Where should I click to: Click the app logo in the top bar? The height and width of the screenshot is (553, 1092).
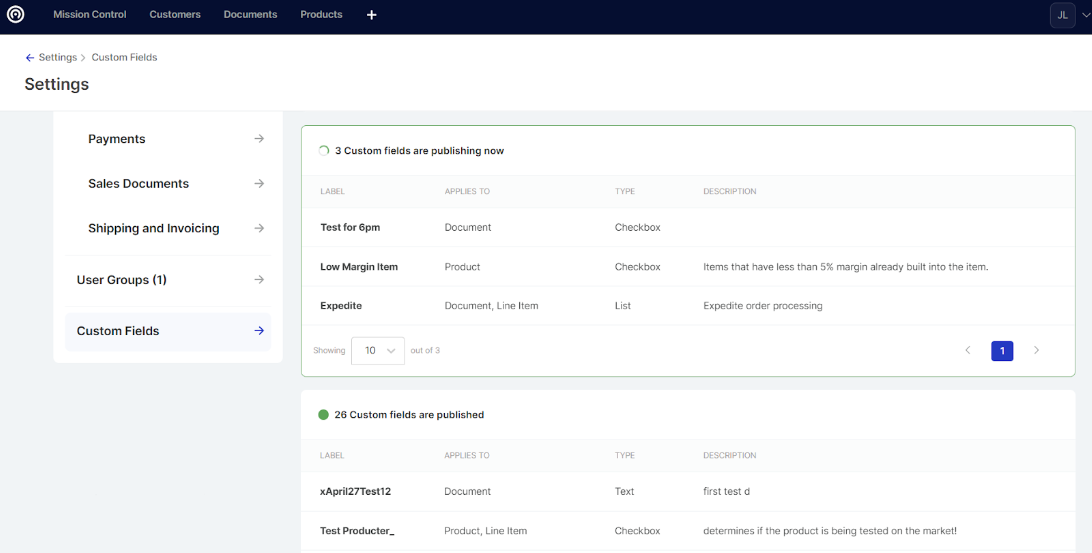pyautogui.click(x=15, y=15)
